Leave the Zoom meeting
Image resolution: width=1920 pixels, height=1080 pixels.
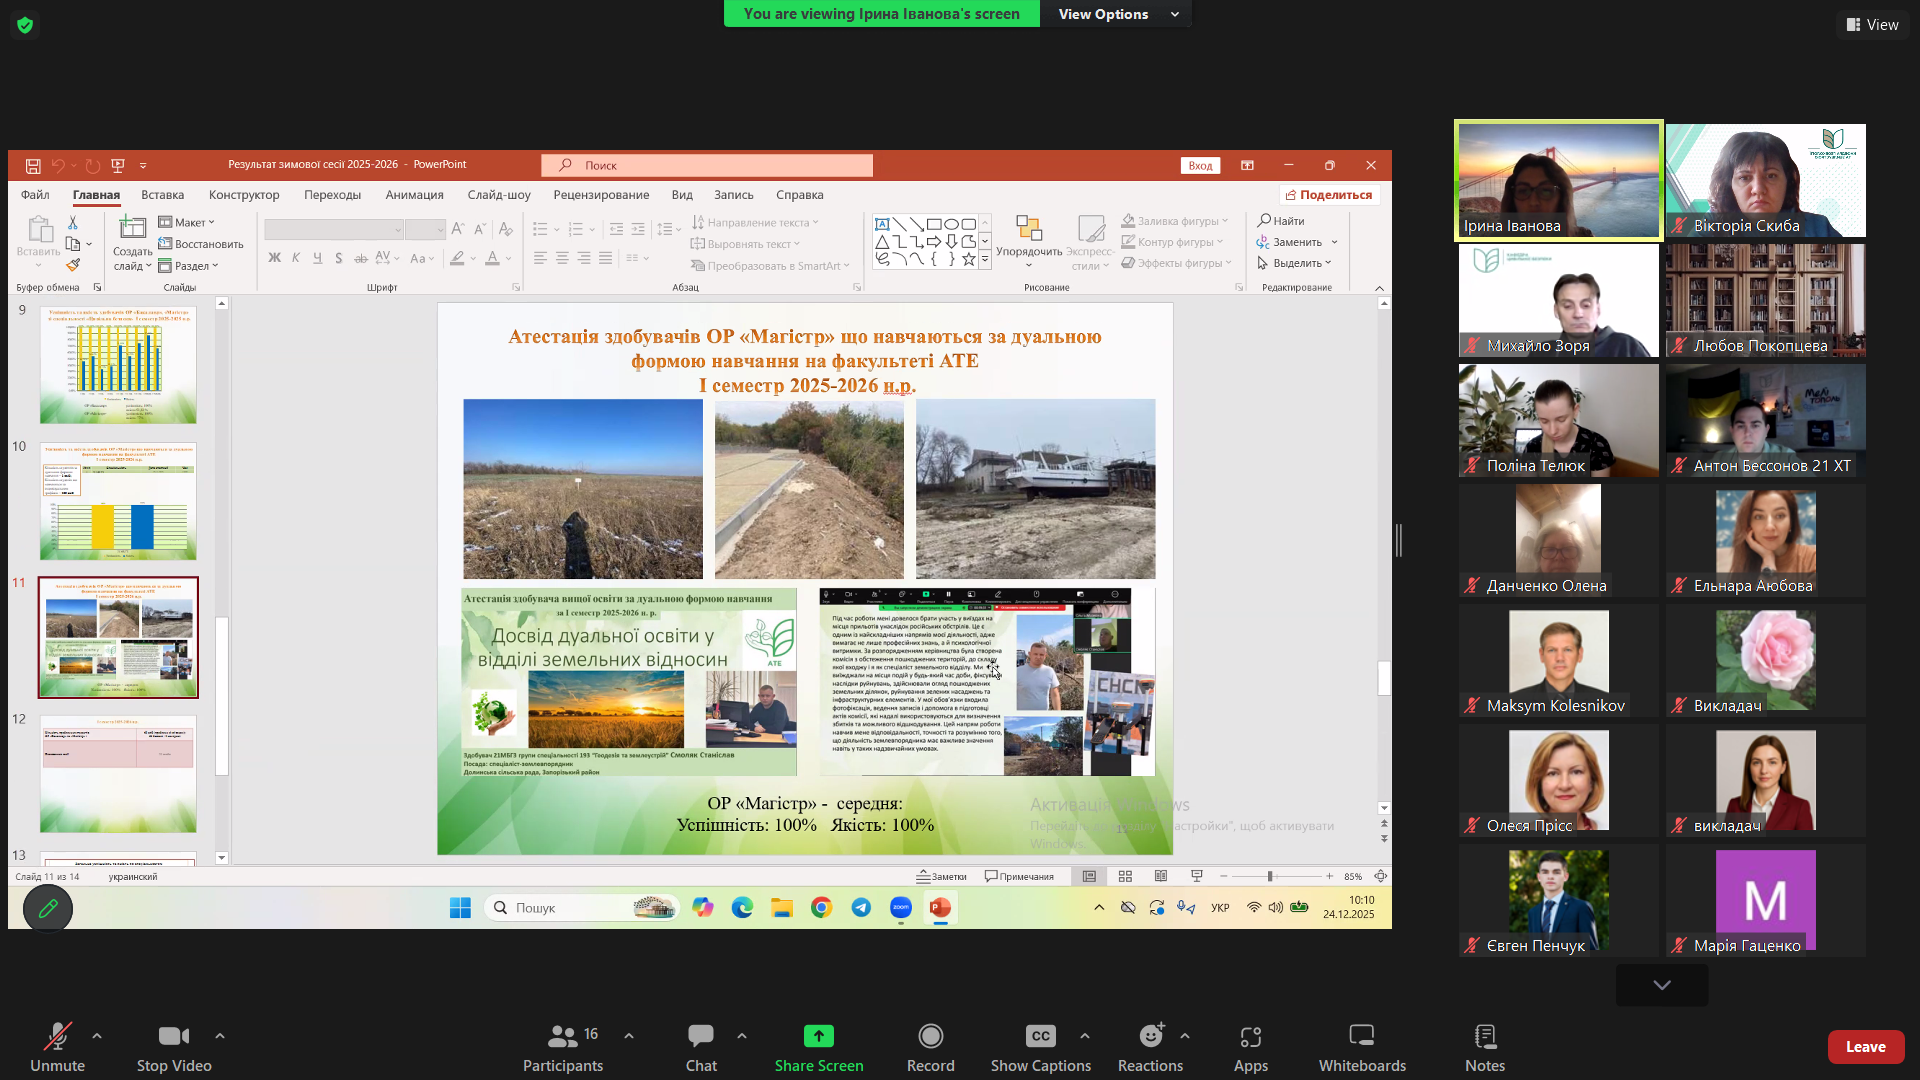(x=1866, y=1046)
